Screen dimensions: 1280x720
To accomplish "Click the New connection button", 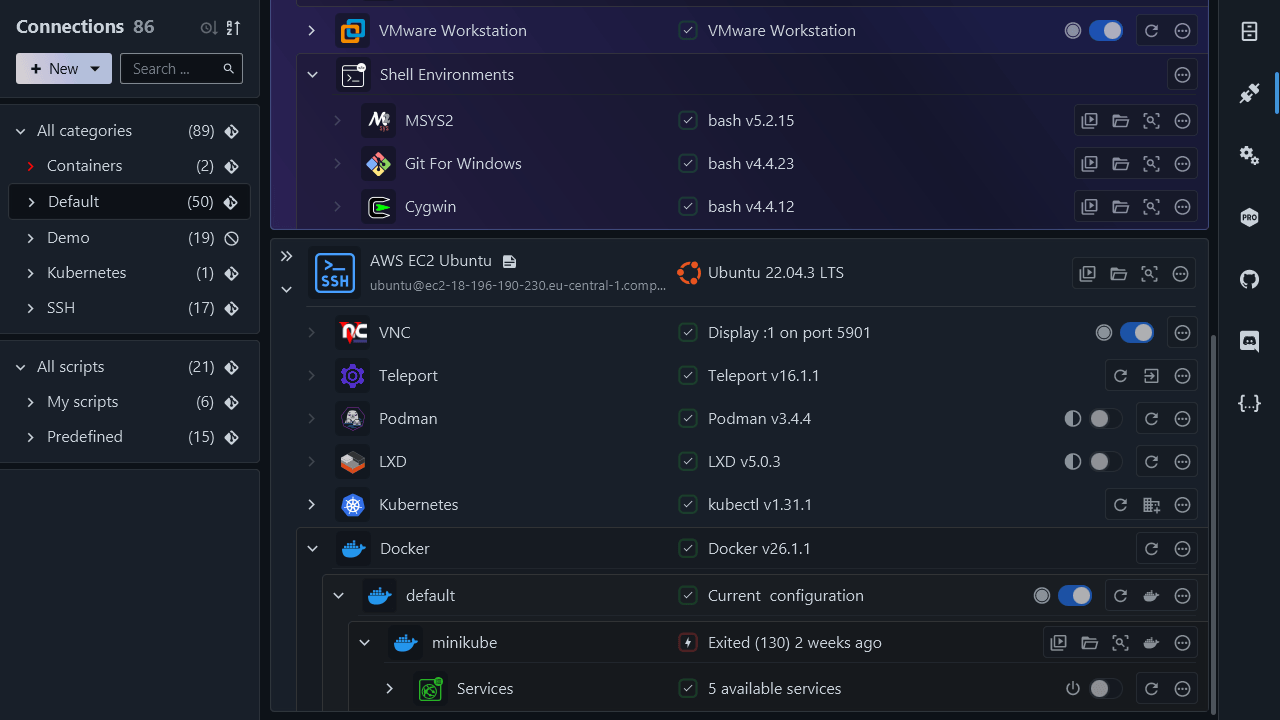I will point(54,69).
